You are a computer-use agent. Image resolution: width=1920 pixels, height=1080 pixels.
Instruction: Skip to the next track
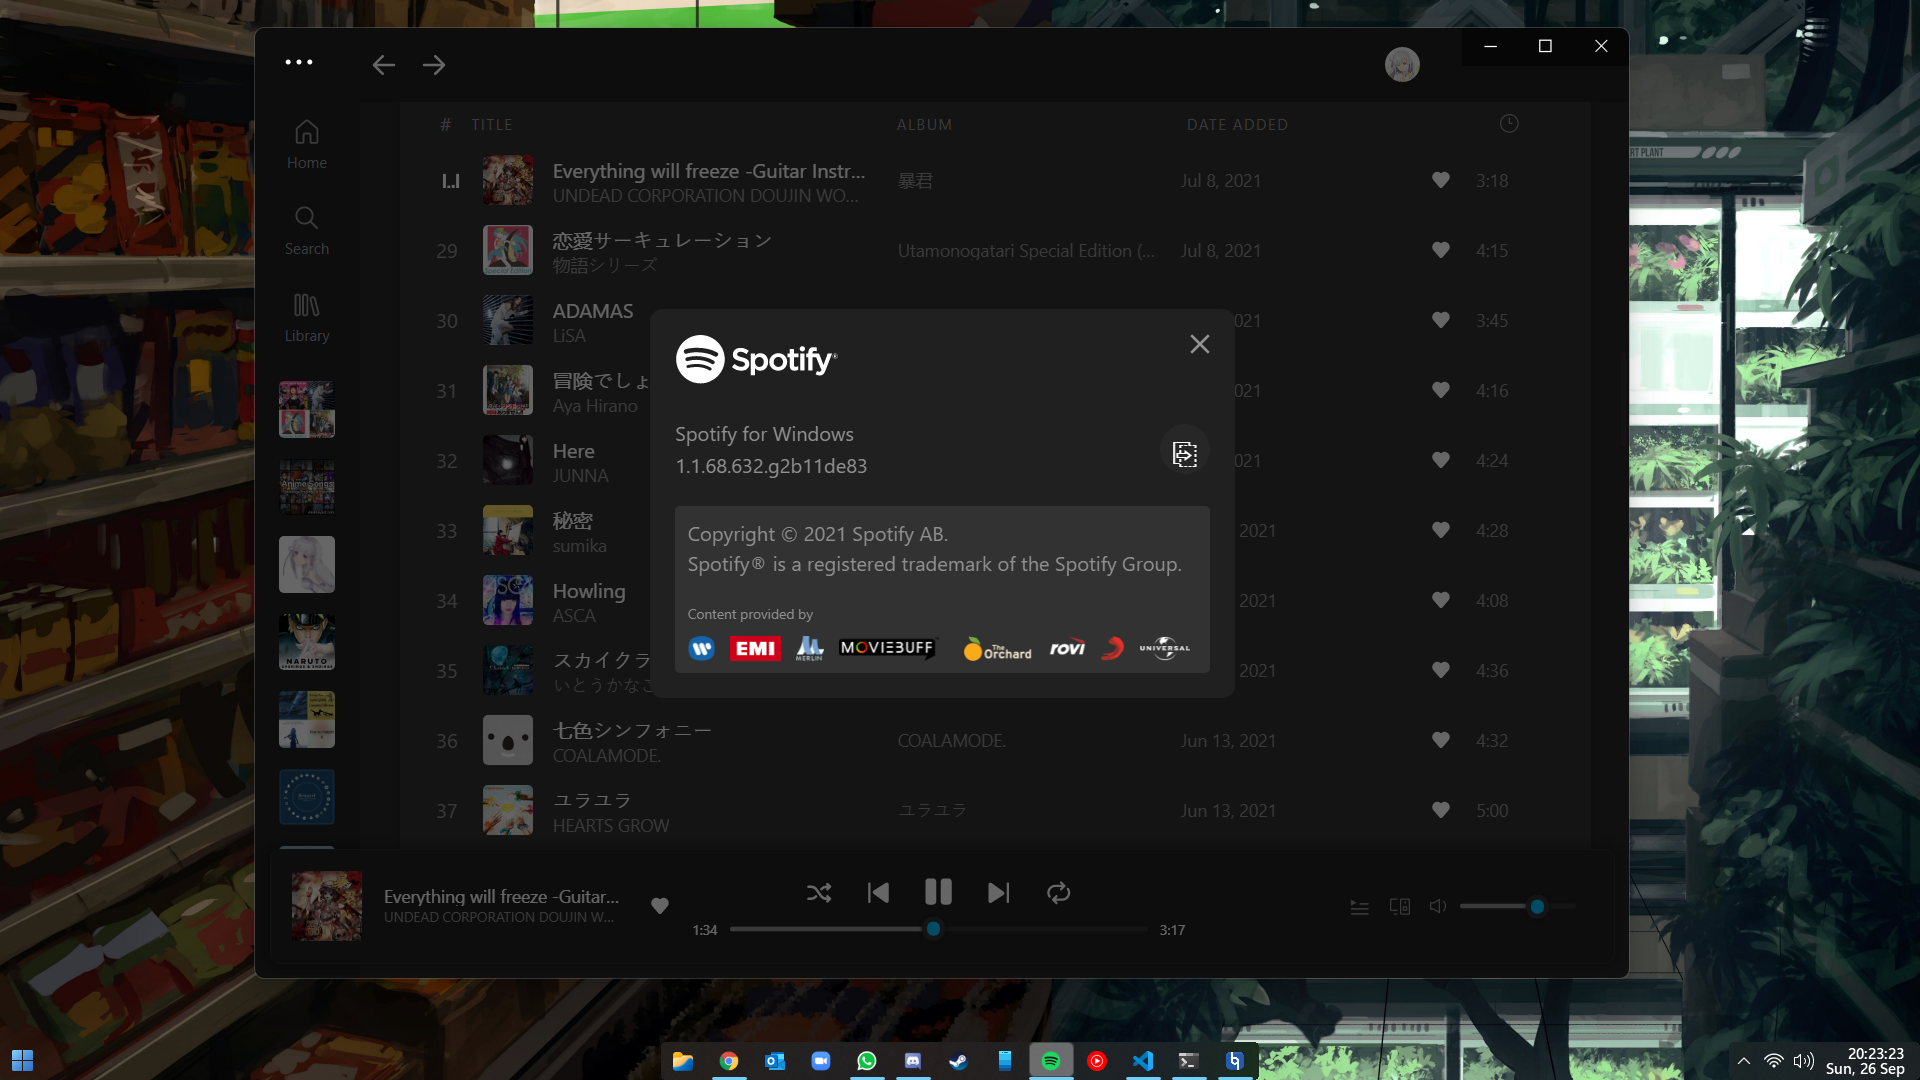click(998, 893)
